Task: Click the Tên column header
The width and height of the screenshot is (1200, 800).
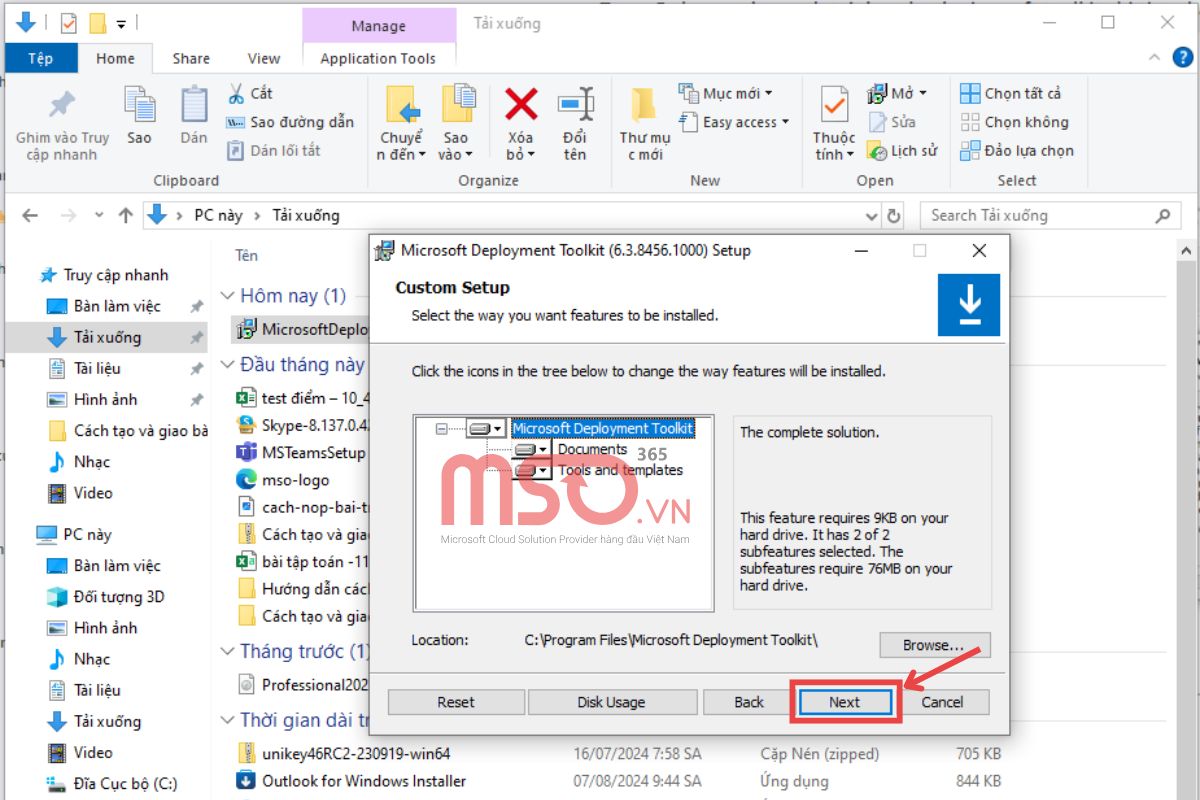Action: pos(247,255)
